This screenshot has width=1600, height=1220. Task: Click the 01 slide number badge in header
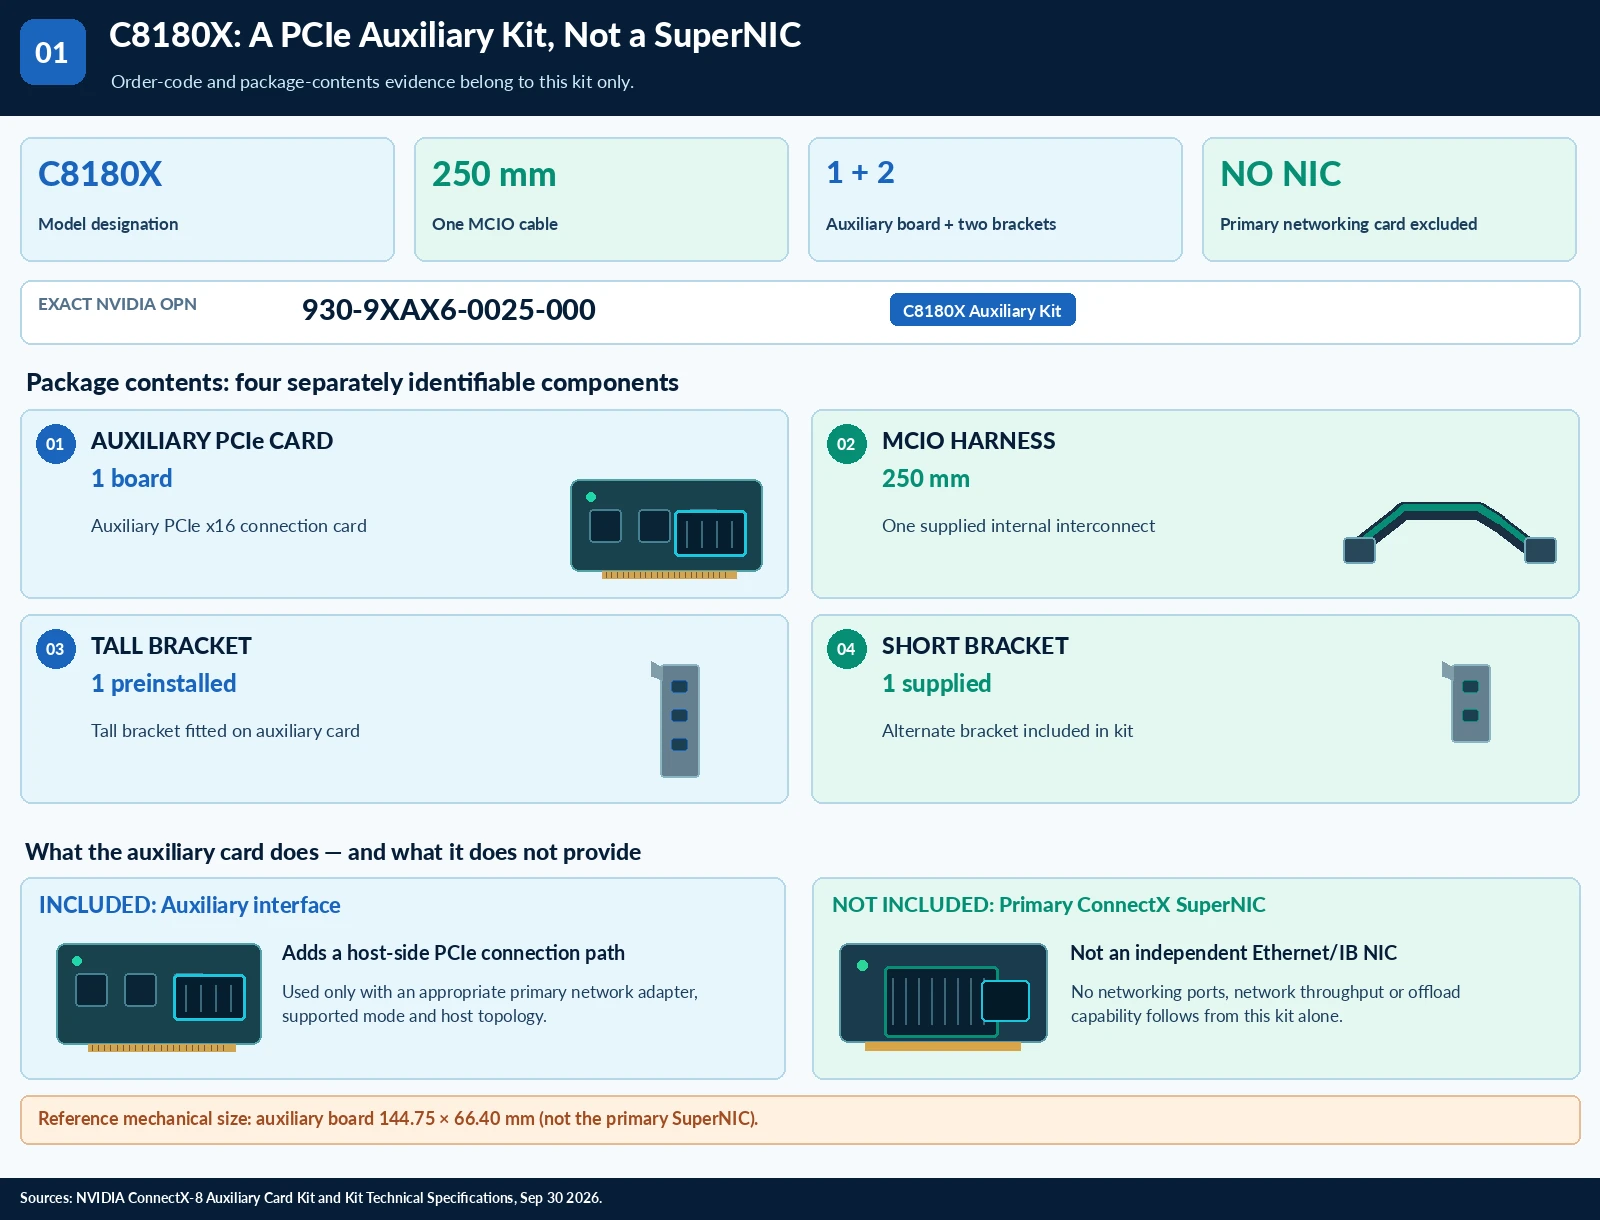pos(52,52)
